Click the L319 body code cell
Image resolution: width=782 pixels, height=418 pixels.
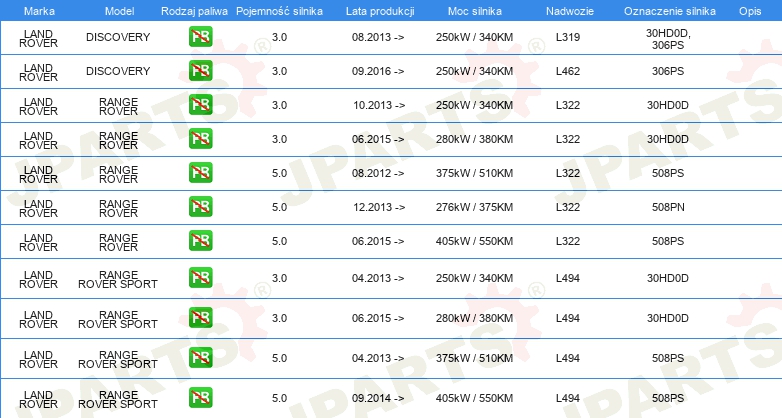point(568,37)
